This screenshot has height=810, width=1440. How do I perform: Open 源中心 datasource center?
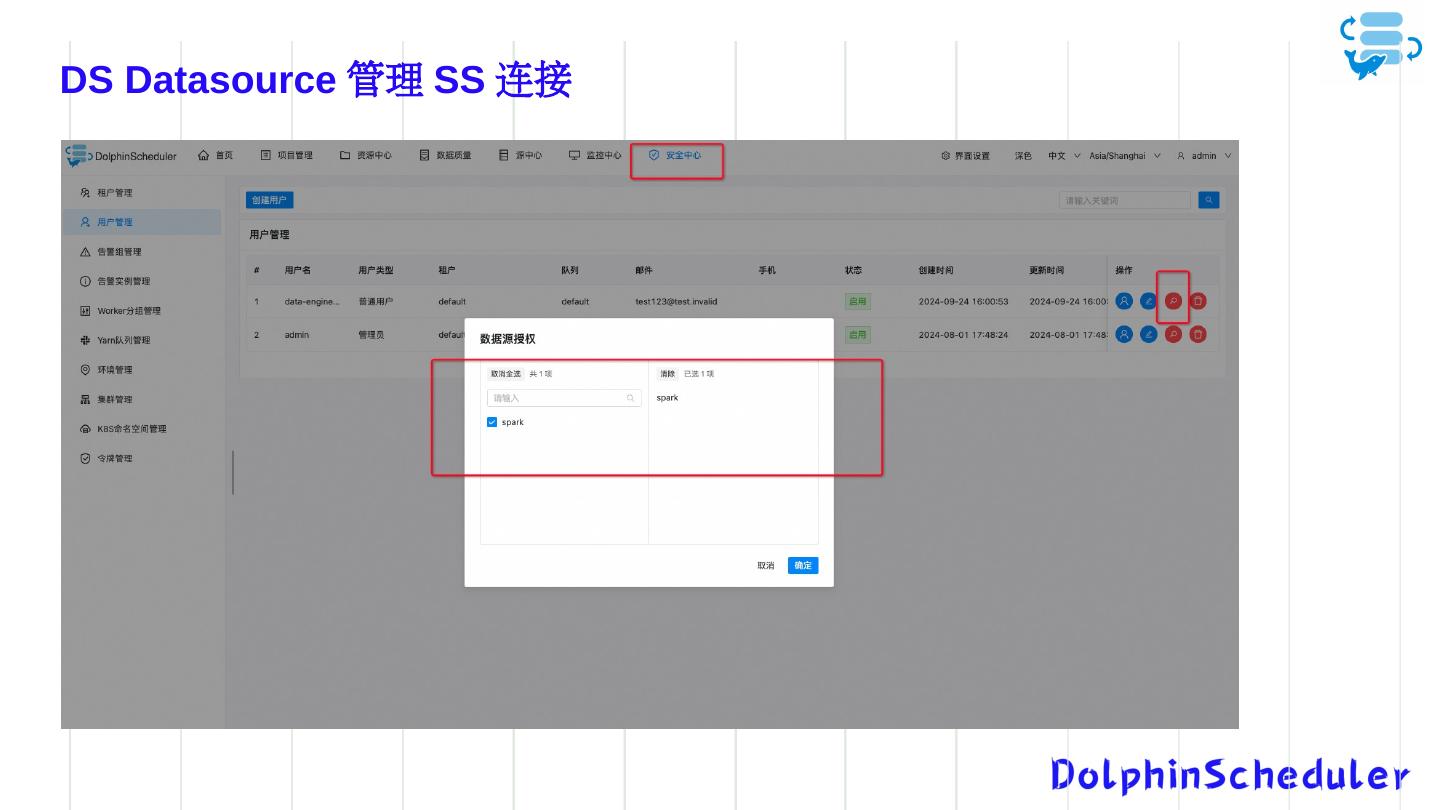pyautogui.click(x=521, y=155)
